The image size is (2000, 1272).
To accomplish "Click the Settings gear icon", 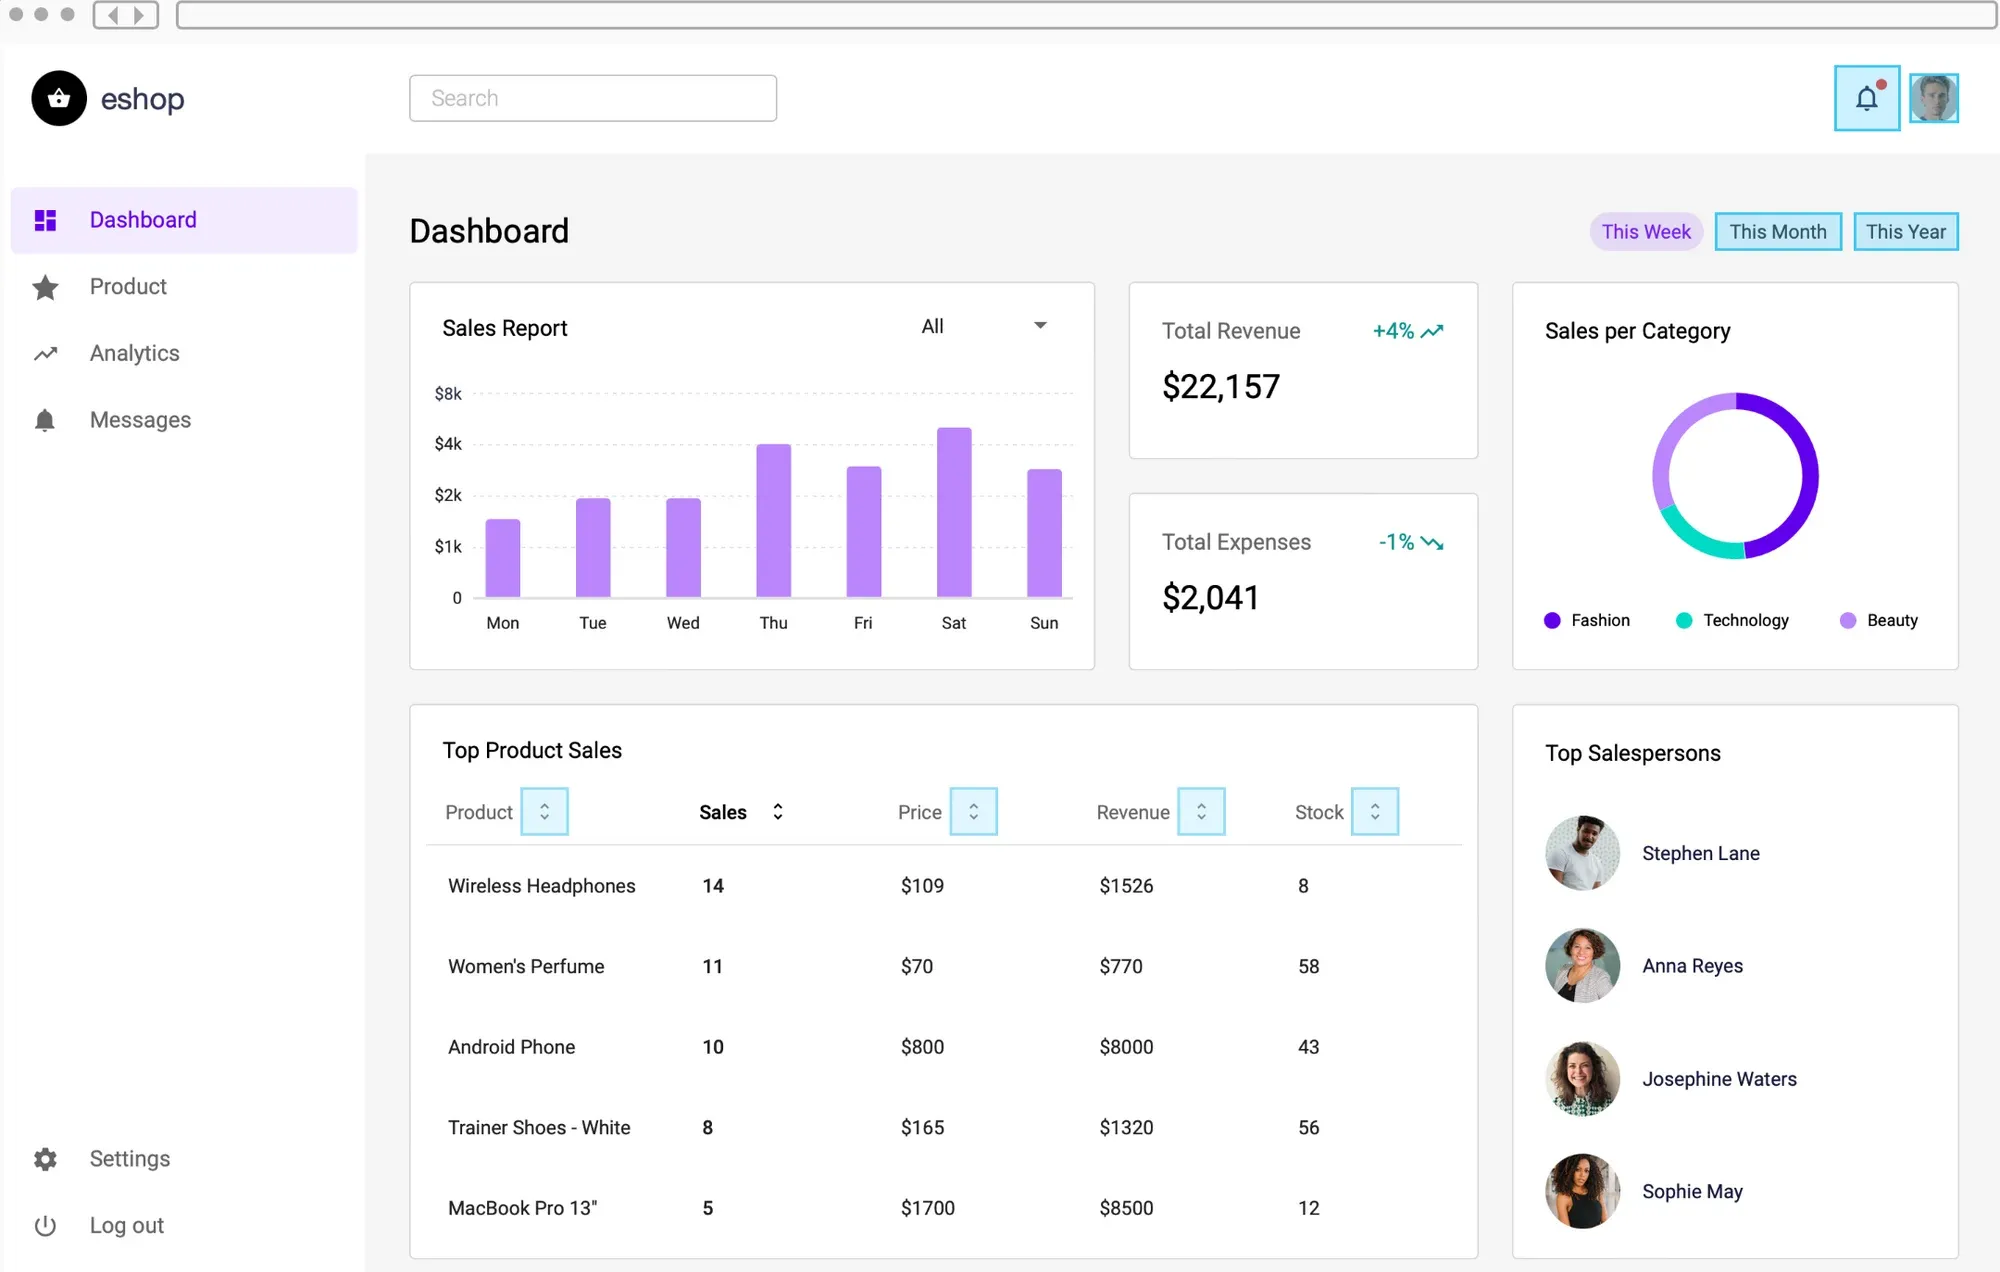I will [x=45, y=1159].
